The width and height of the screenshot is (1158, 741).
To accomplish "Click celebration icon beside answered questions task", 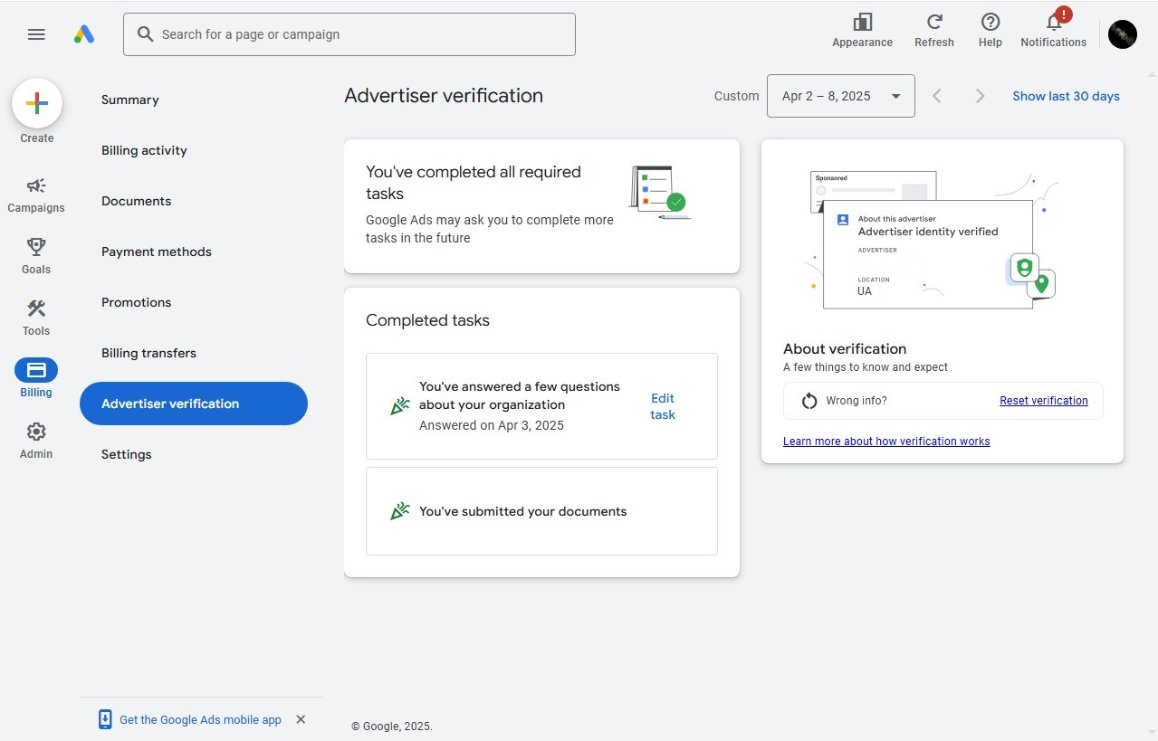I will tap(400, 406).
